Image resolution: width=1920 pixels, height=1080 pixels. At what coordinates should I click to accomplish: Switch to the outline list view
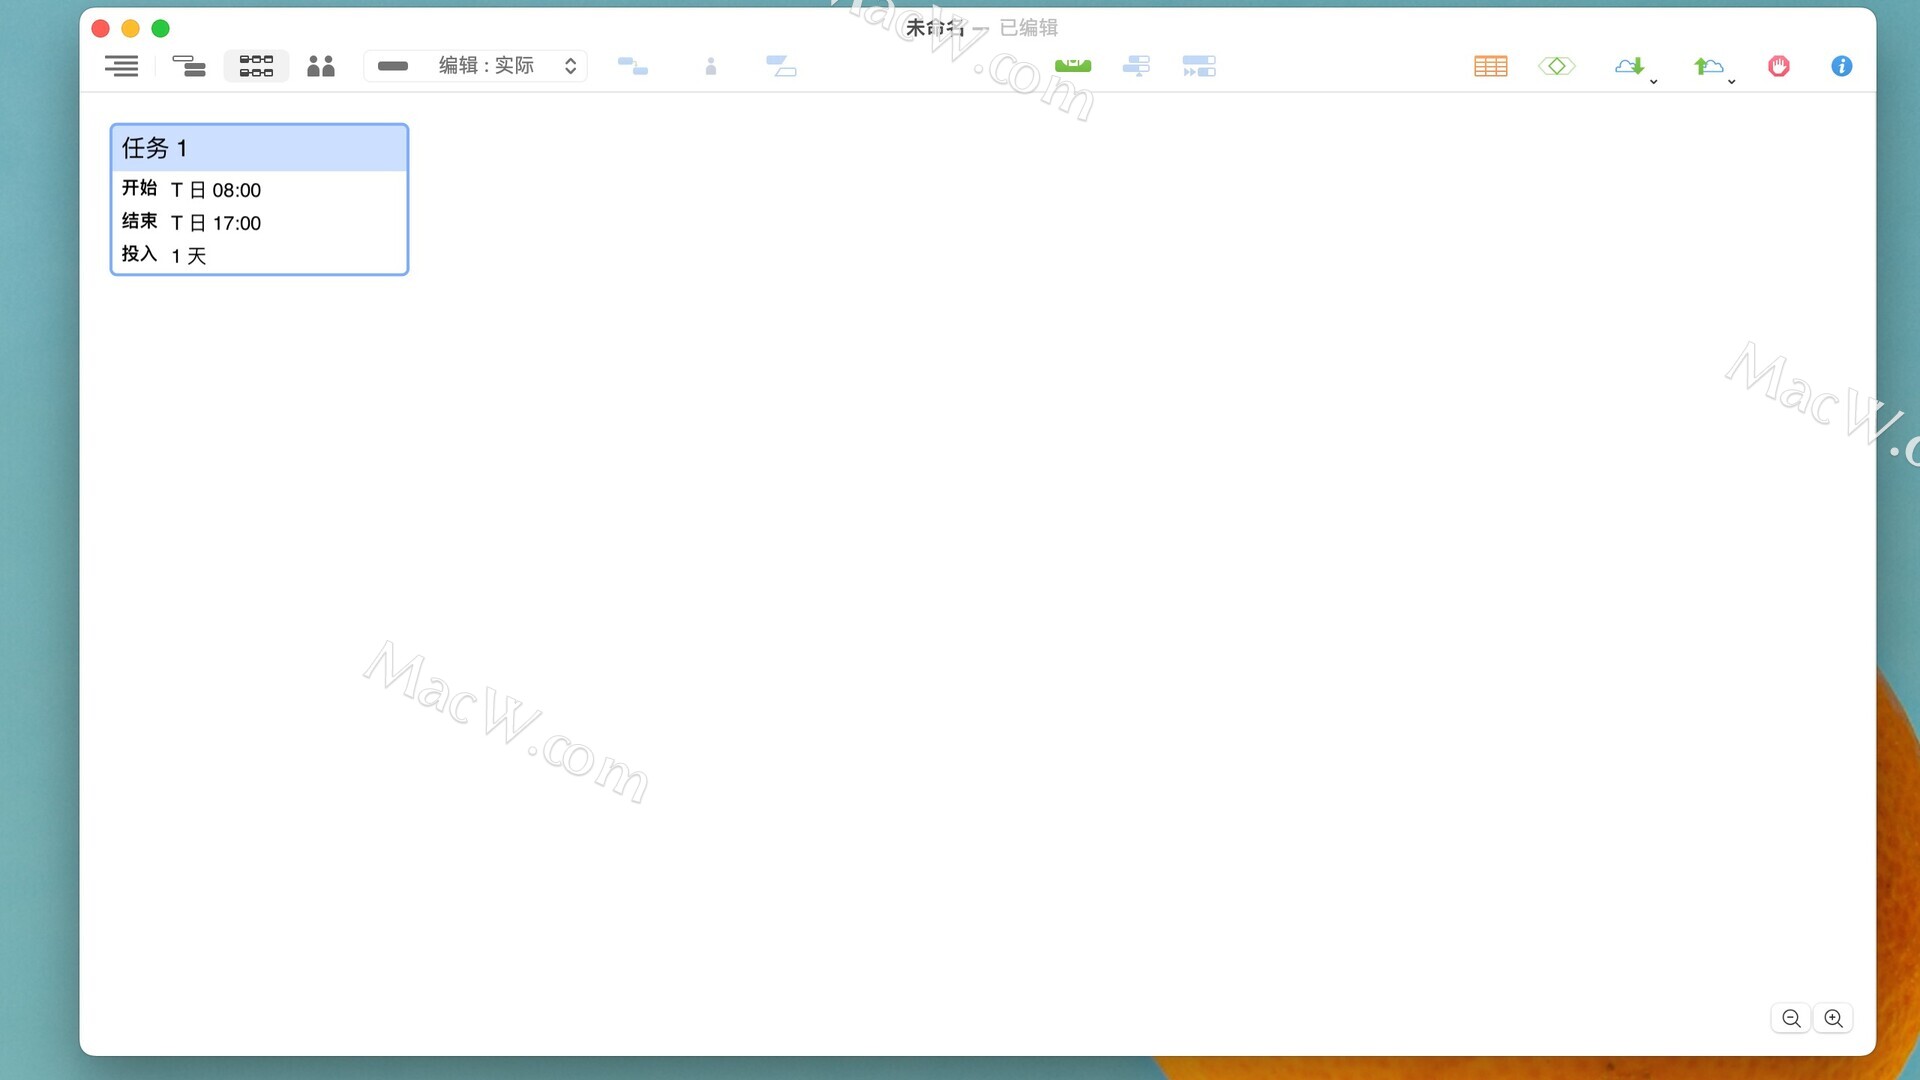coord(122,66)
